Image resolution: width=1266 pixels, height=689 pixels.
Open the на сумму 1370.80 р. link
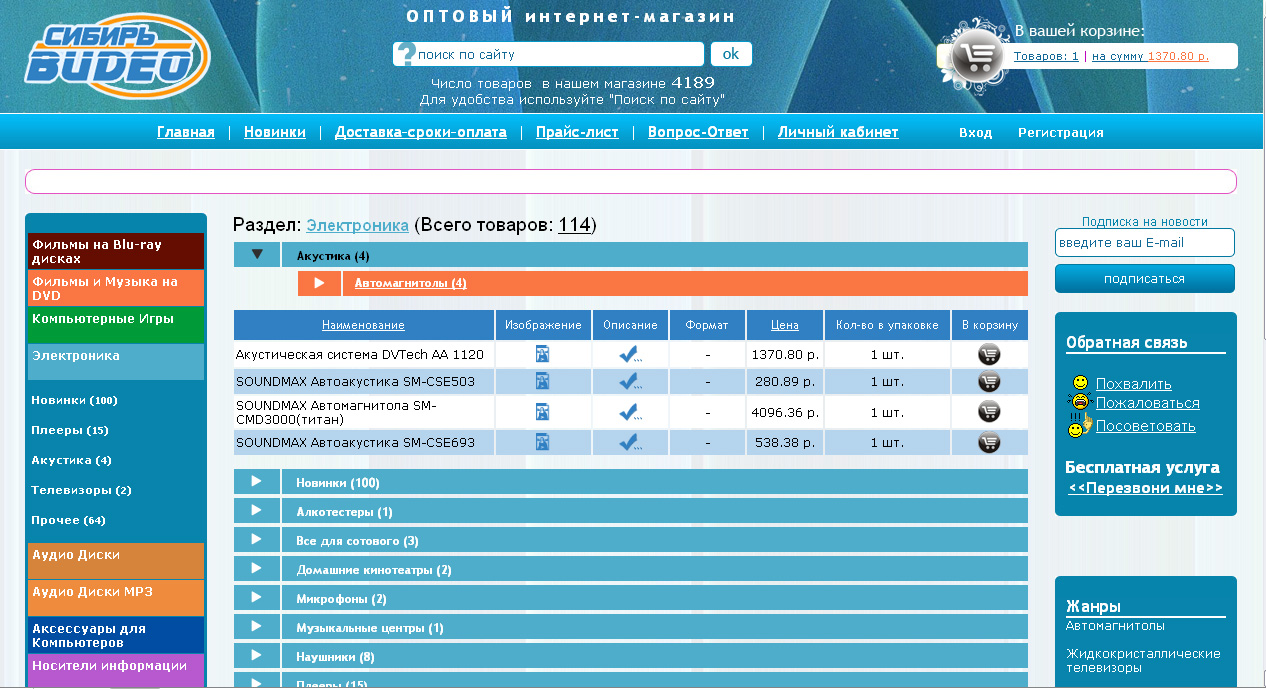1150,56
